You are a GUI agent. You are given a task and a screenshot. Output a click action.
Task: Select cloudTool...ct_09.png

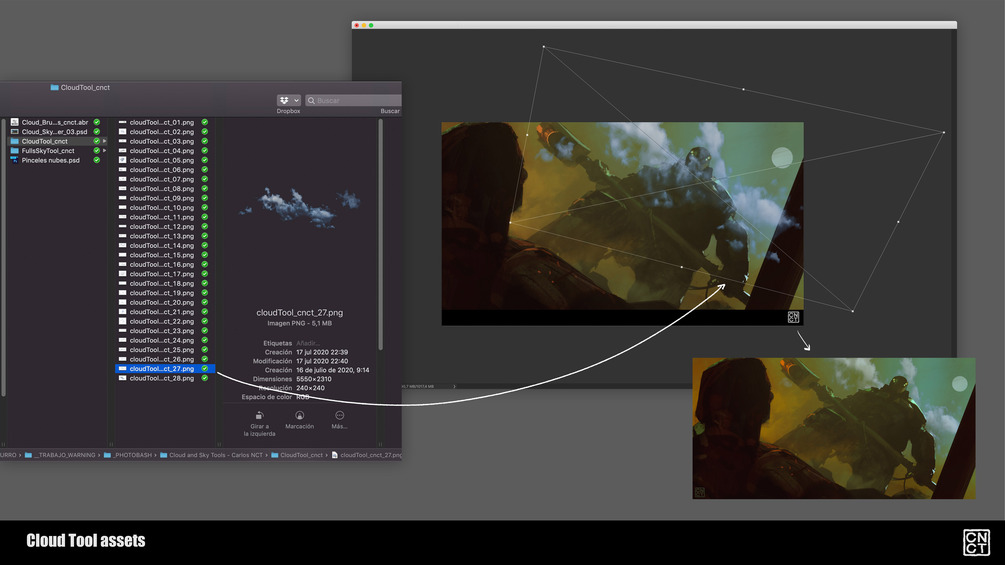pos(165,198)
